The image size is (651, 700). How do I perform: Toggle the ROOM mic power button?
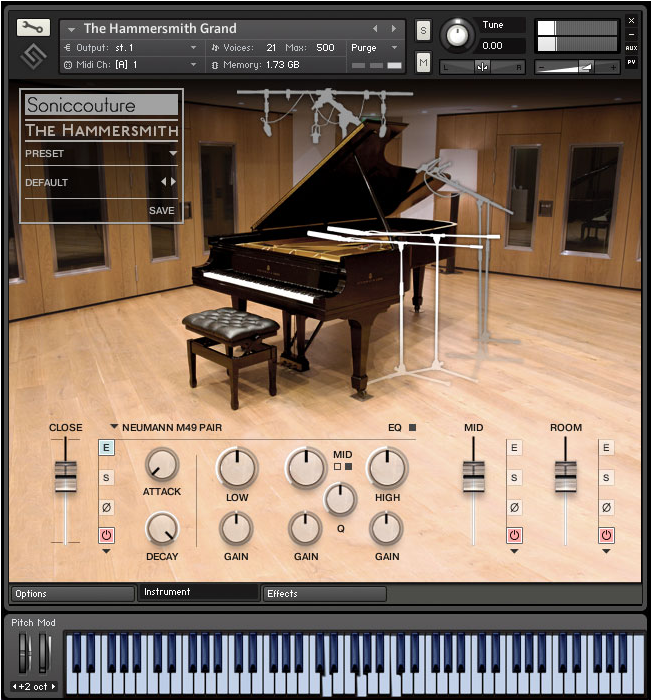point(606,535)
